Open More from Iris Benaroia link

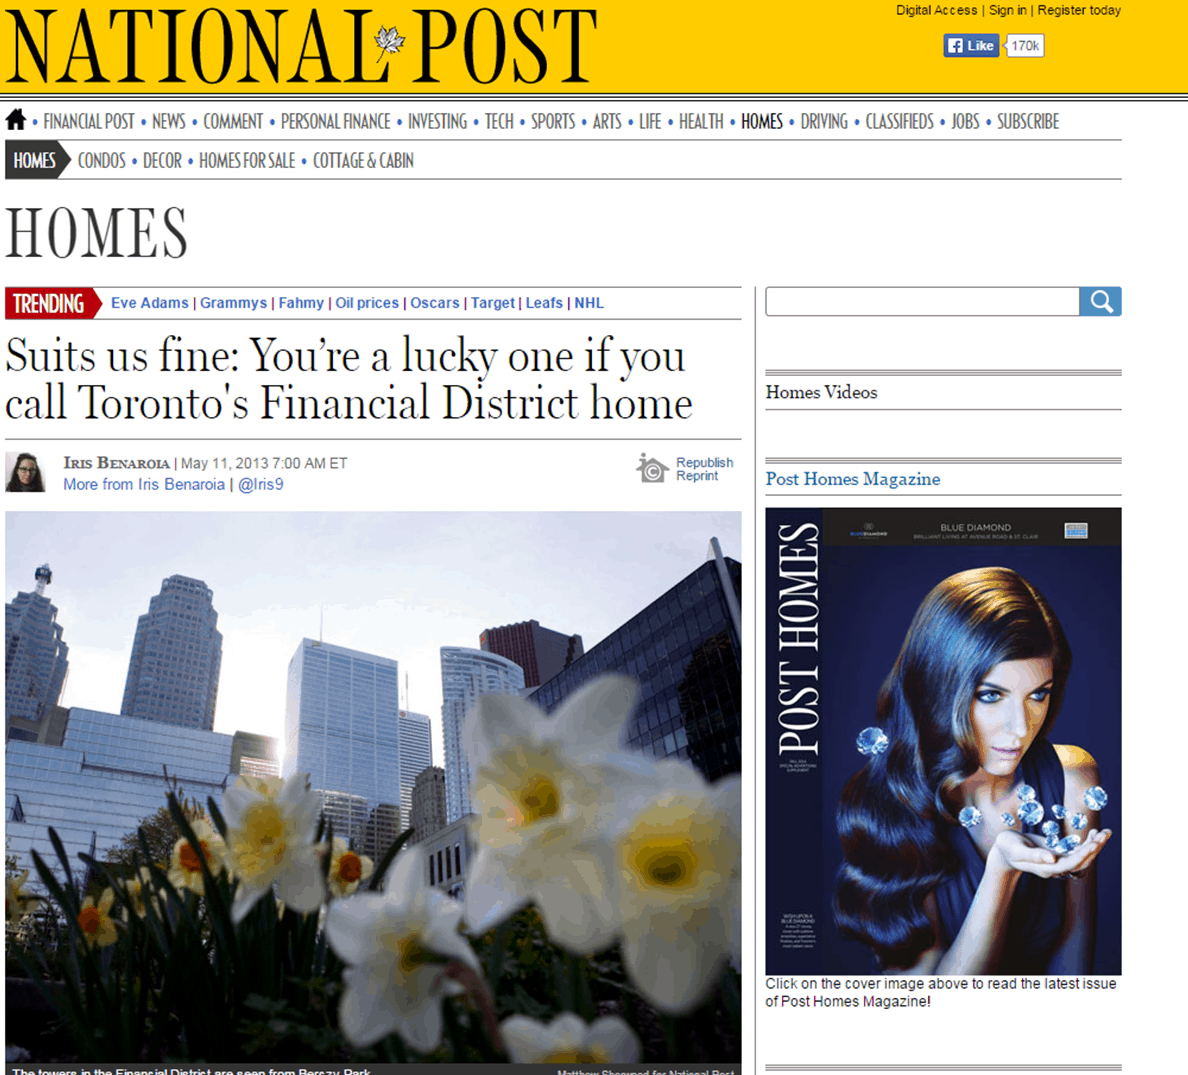(144, 484)
